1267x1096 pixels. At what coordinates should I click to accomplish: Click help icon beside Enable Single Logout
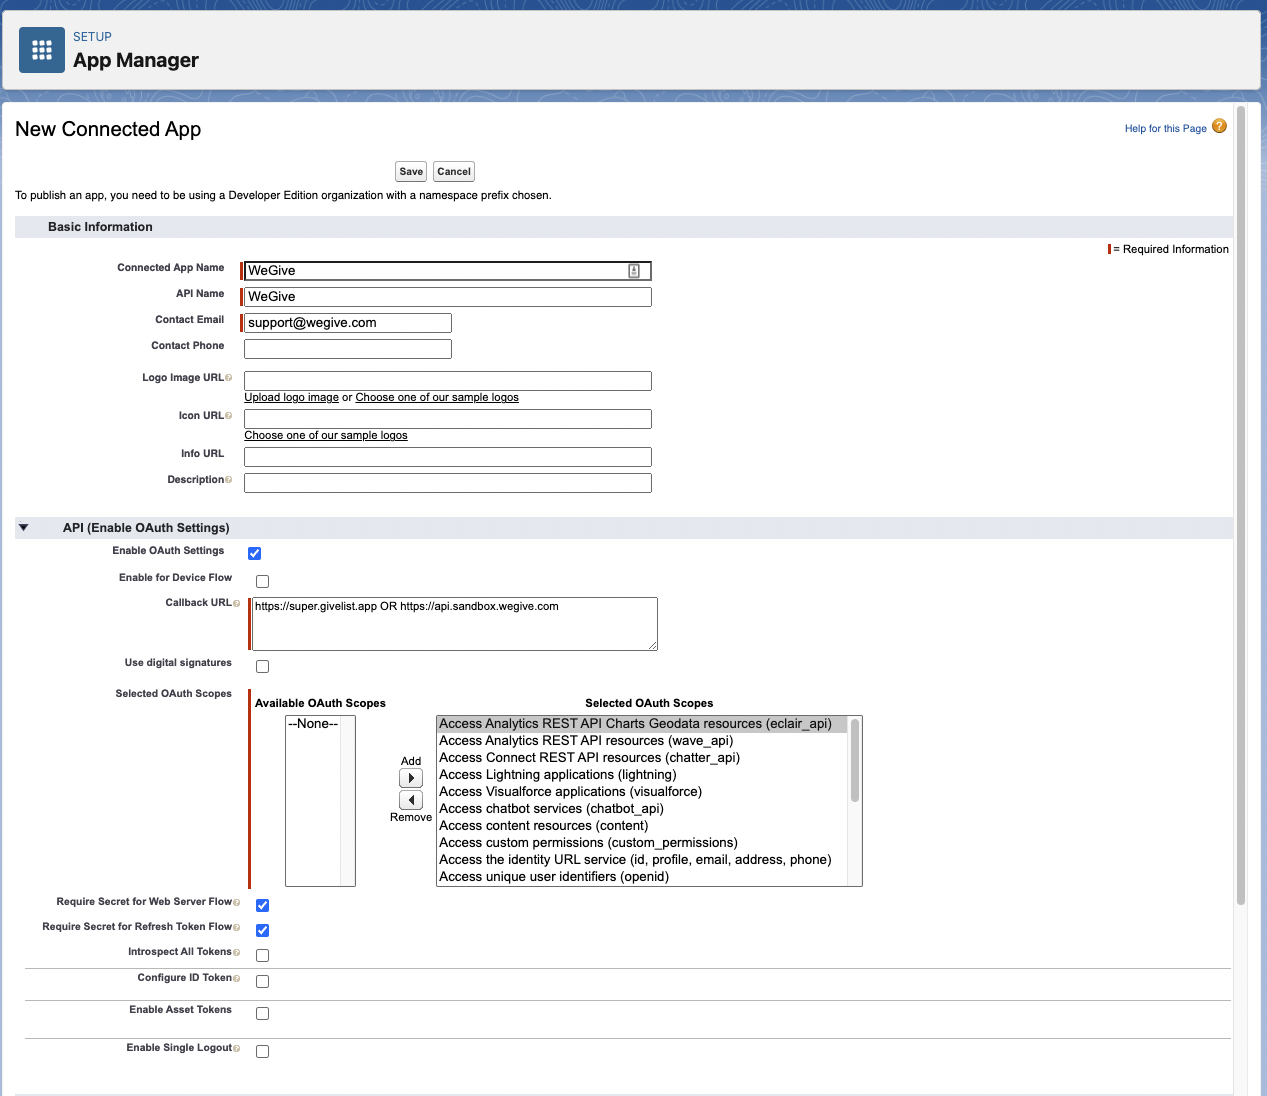click(x=237, y=1048)
